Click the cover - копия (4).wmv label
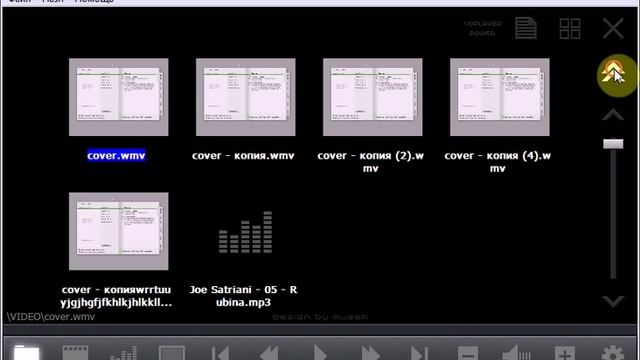The width and height of the screenshot is (640, 360). pyautogui.click(x=498, y=162)
